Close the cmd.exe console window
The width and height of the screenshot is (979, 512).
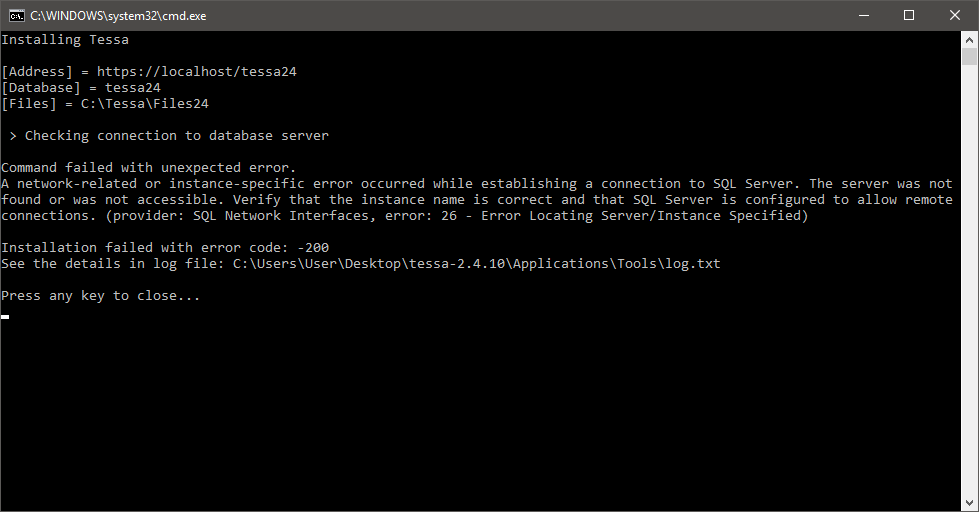(955, 16)
